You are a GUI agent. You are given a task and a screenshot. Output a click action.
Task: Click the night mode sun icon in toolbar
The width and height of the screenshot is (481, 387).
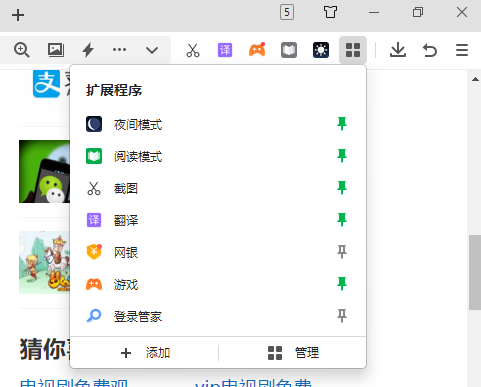point(321,50)
